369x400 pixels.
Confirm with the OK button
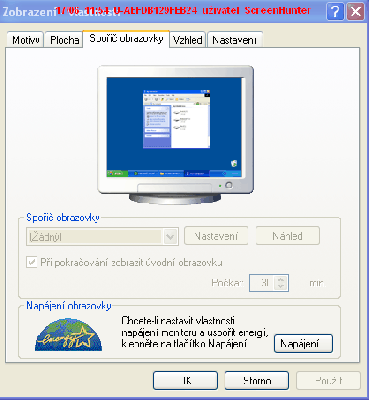[x=185, y=380]
